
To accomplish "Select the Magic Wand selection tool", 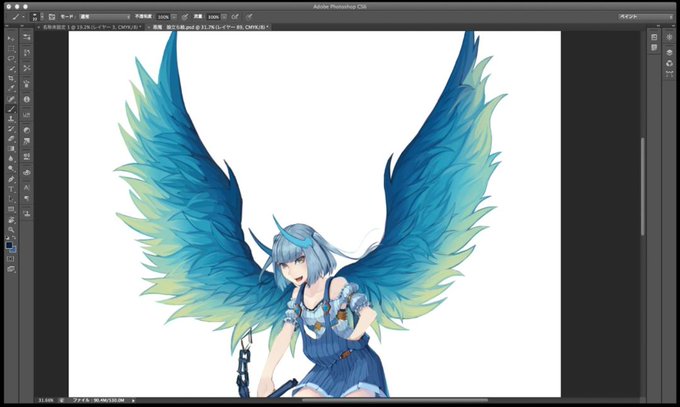I will (x=11, y=69).
